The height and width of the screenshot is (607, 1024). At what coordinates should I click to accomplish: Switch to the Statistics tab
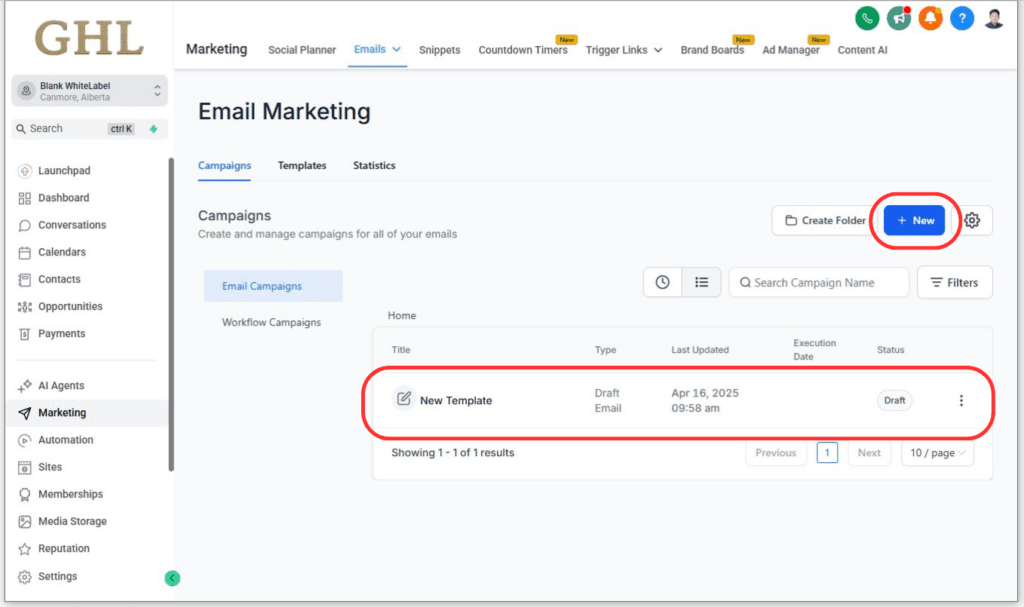coord(374,165)
